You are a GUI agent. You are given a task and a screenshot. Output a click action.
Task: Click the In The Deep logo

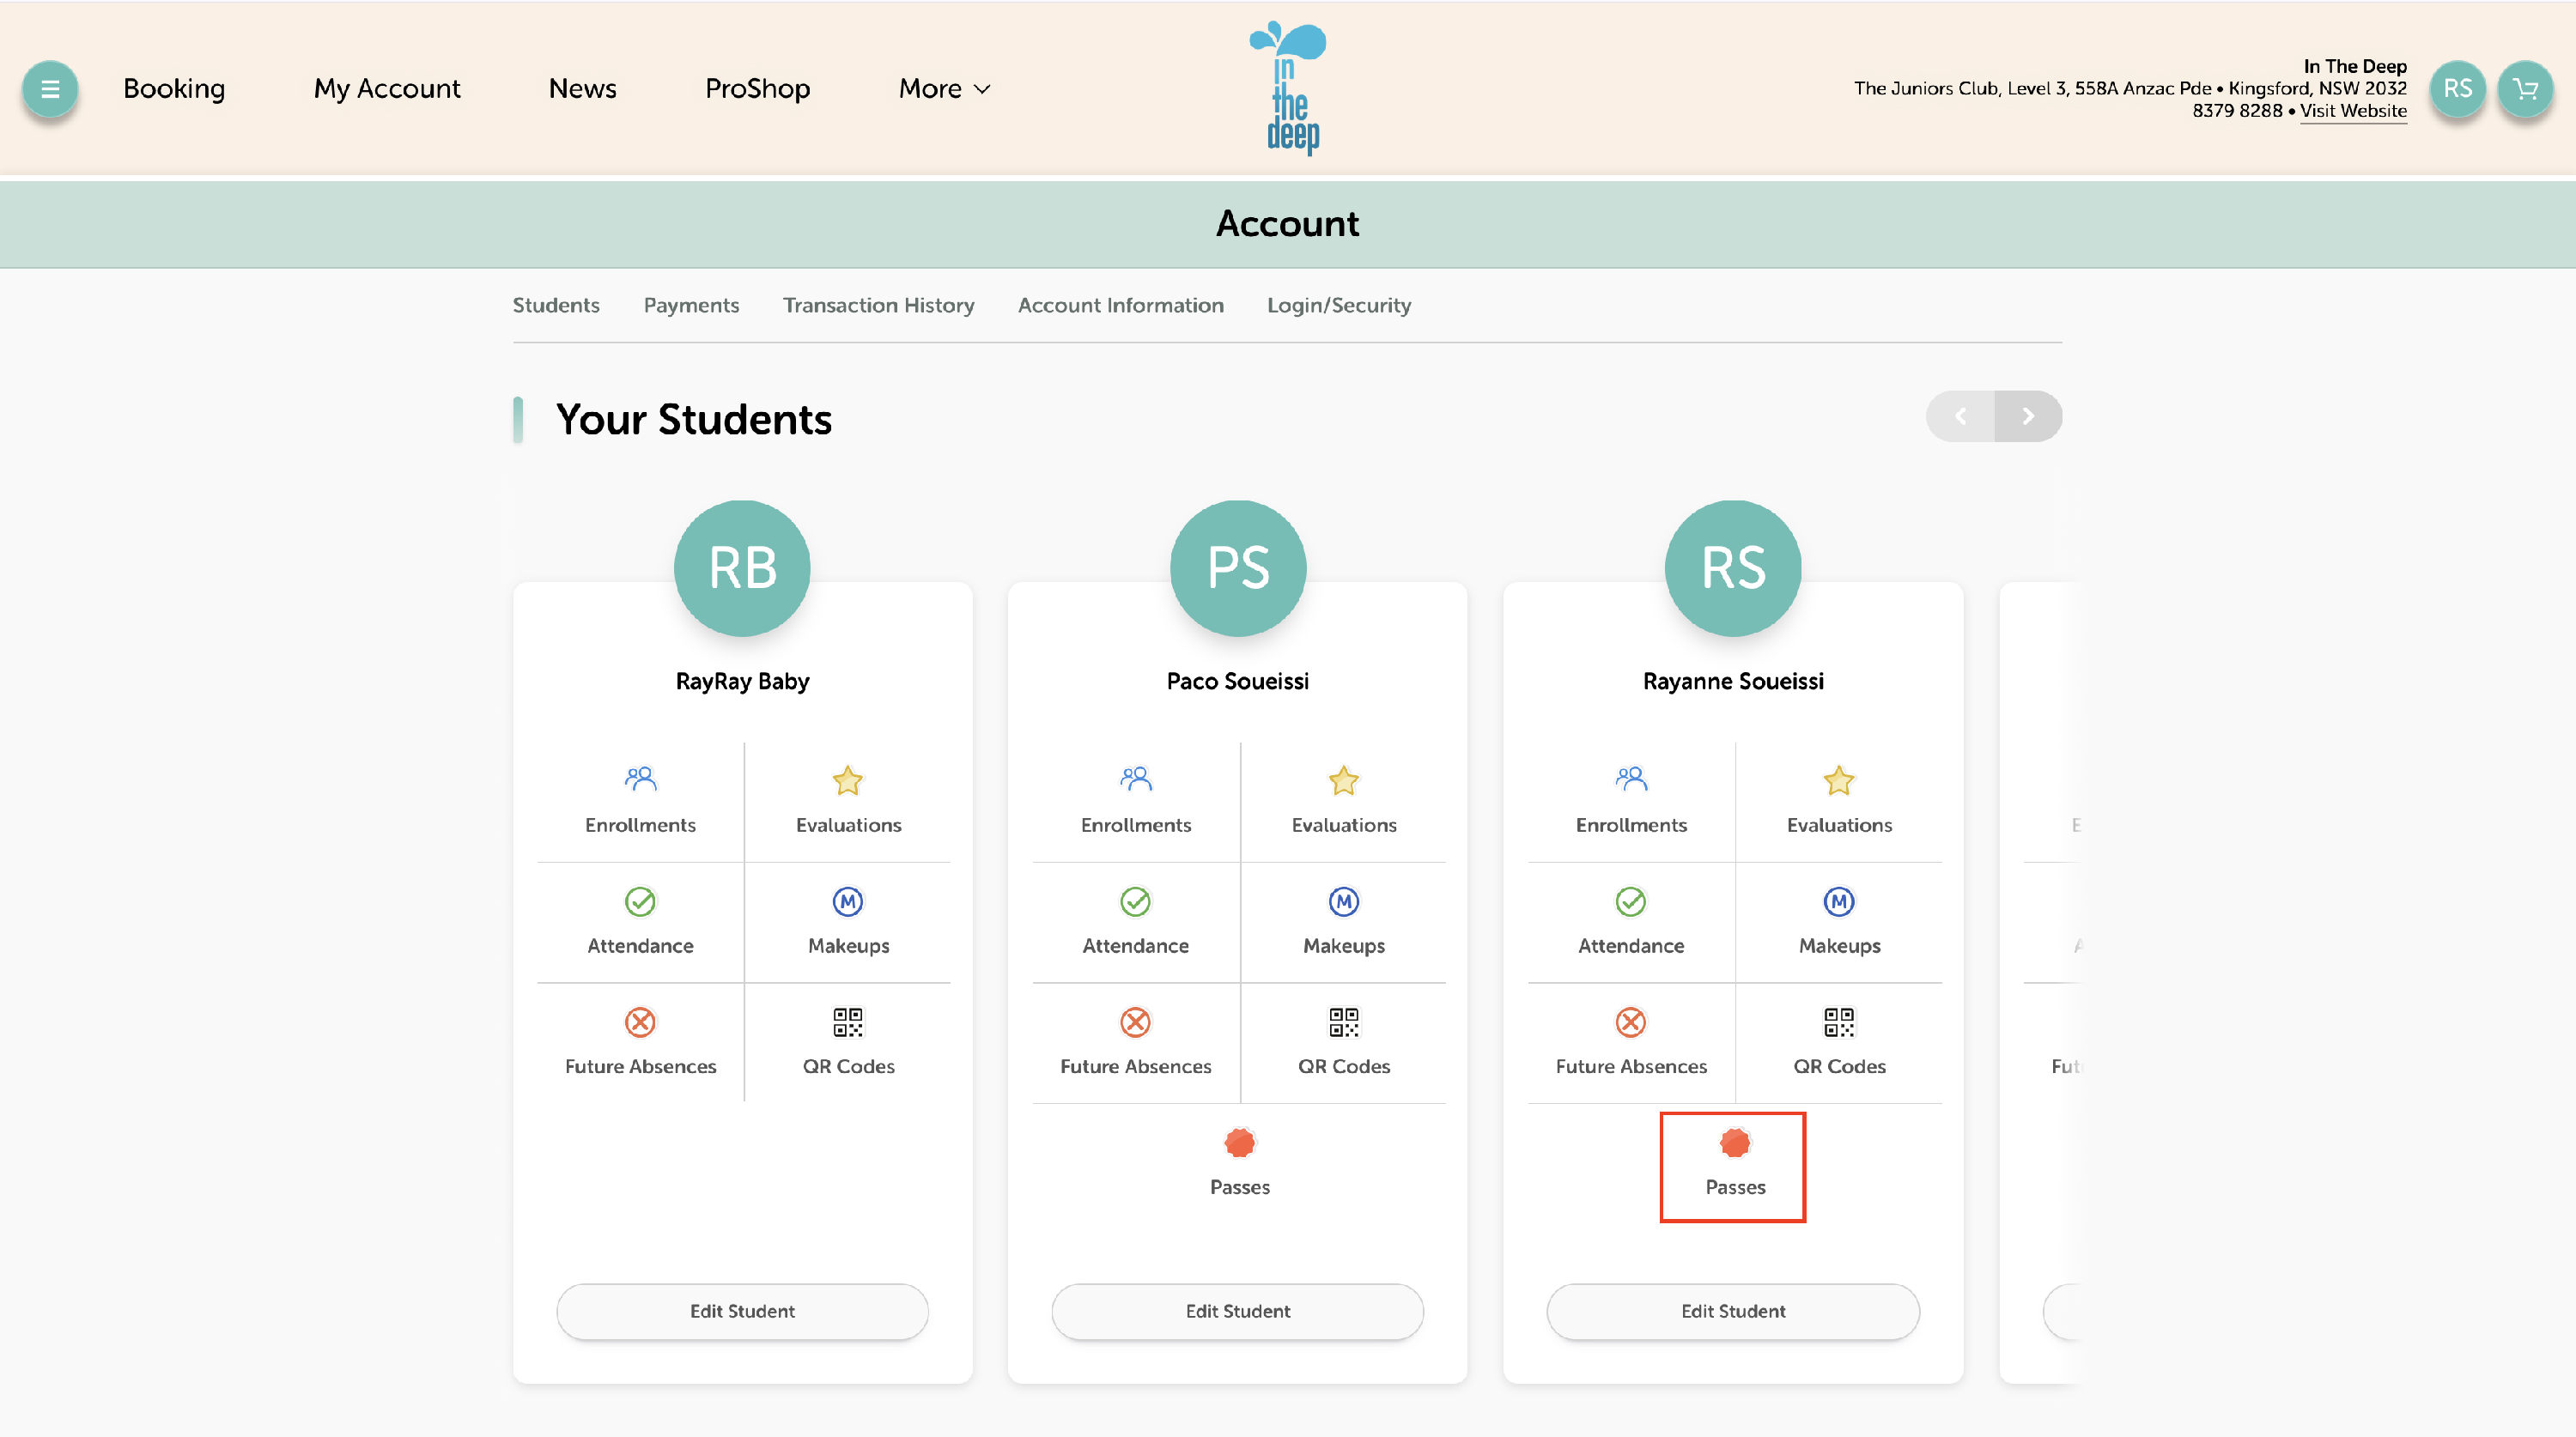point(1288,89)
